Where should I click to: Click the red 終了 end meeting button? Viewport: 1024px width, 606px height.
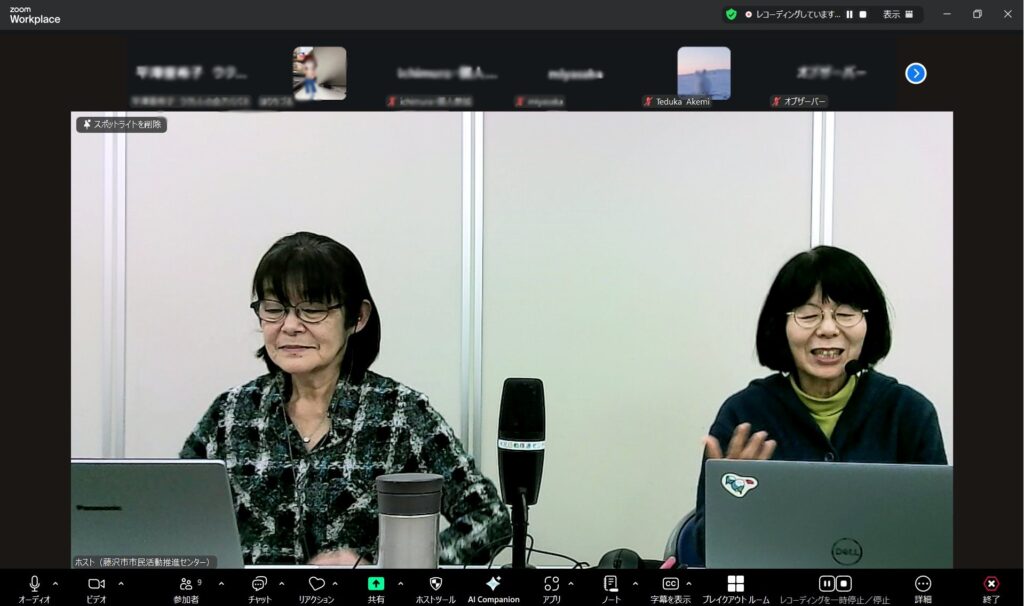(990, 584)
